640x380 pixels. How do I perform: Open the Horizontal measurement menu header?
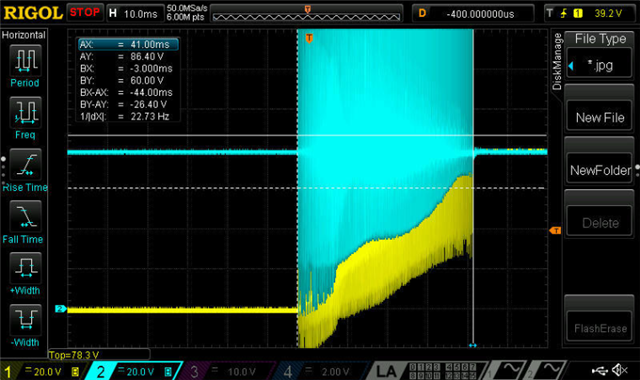point(24,35)
